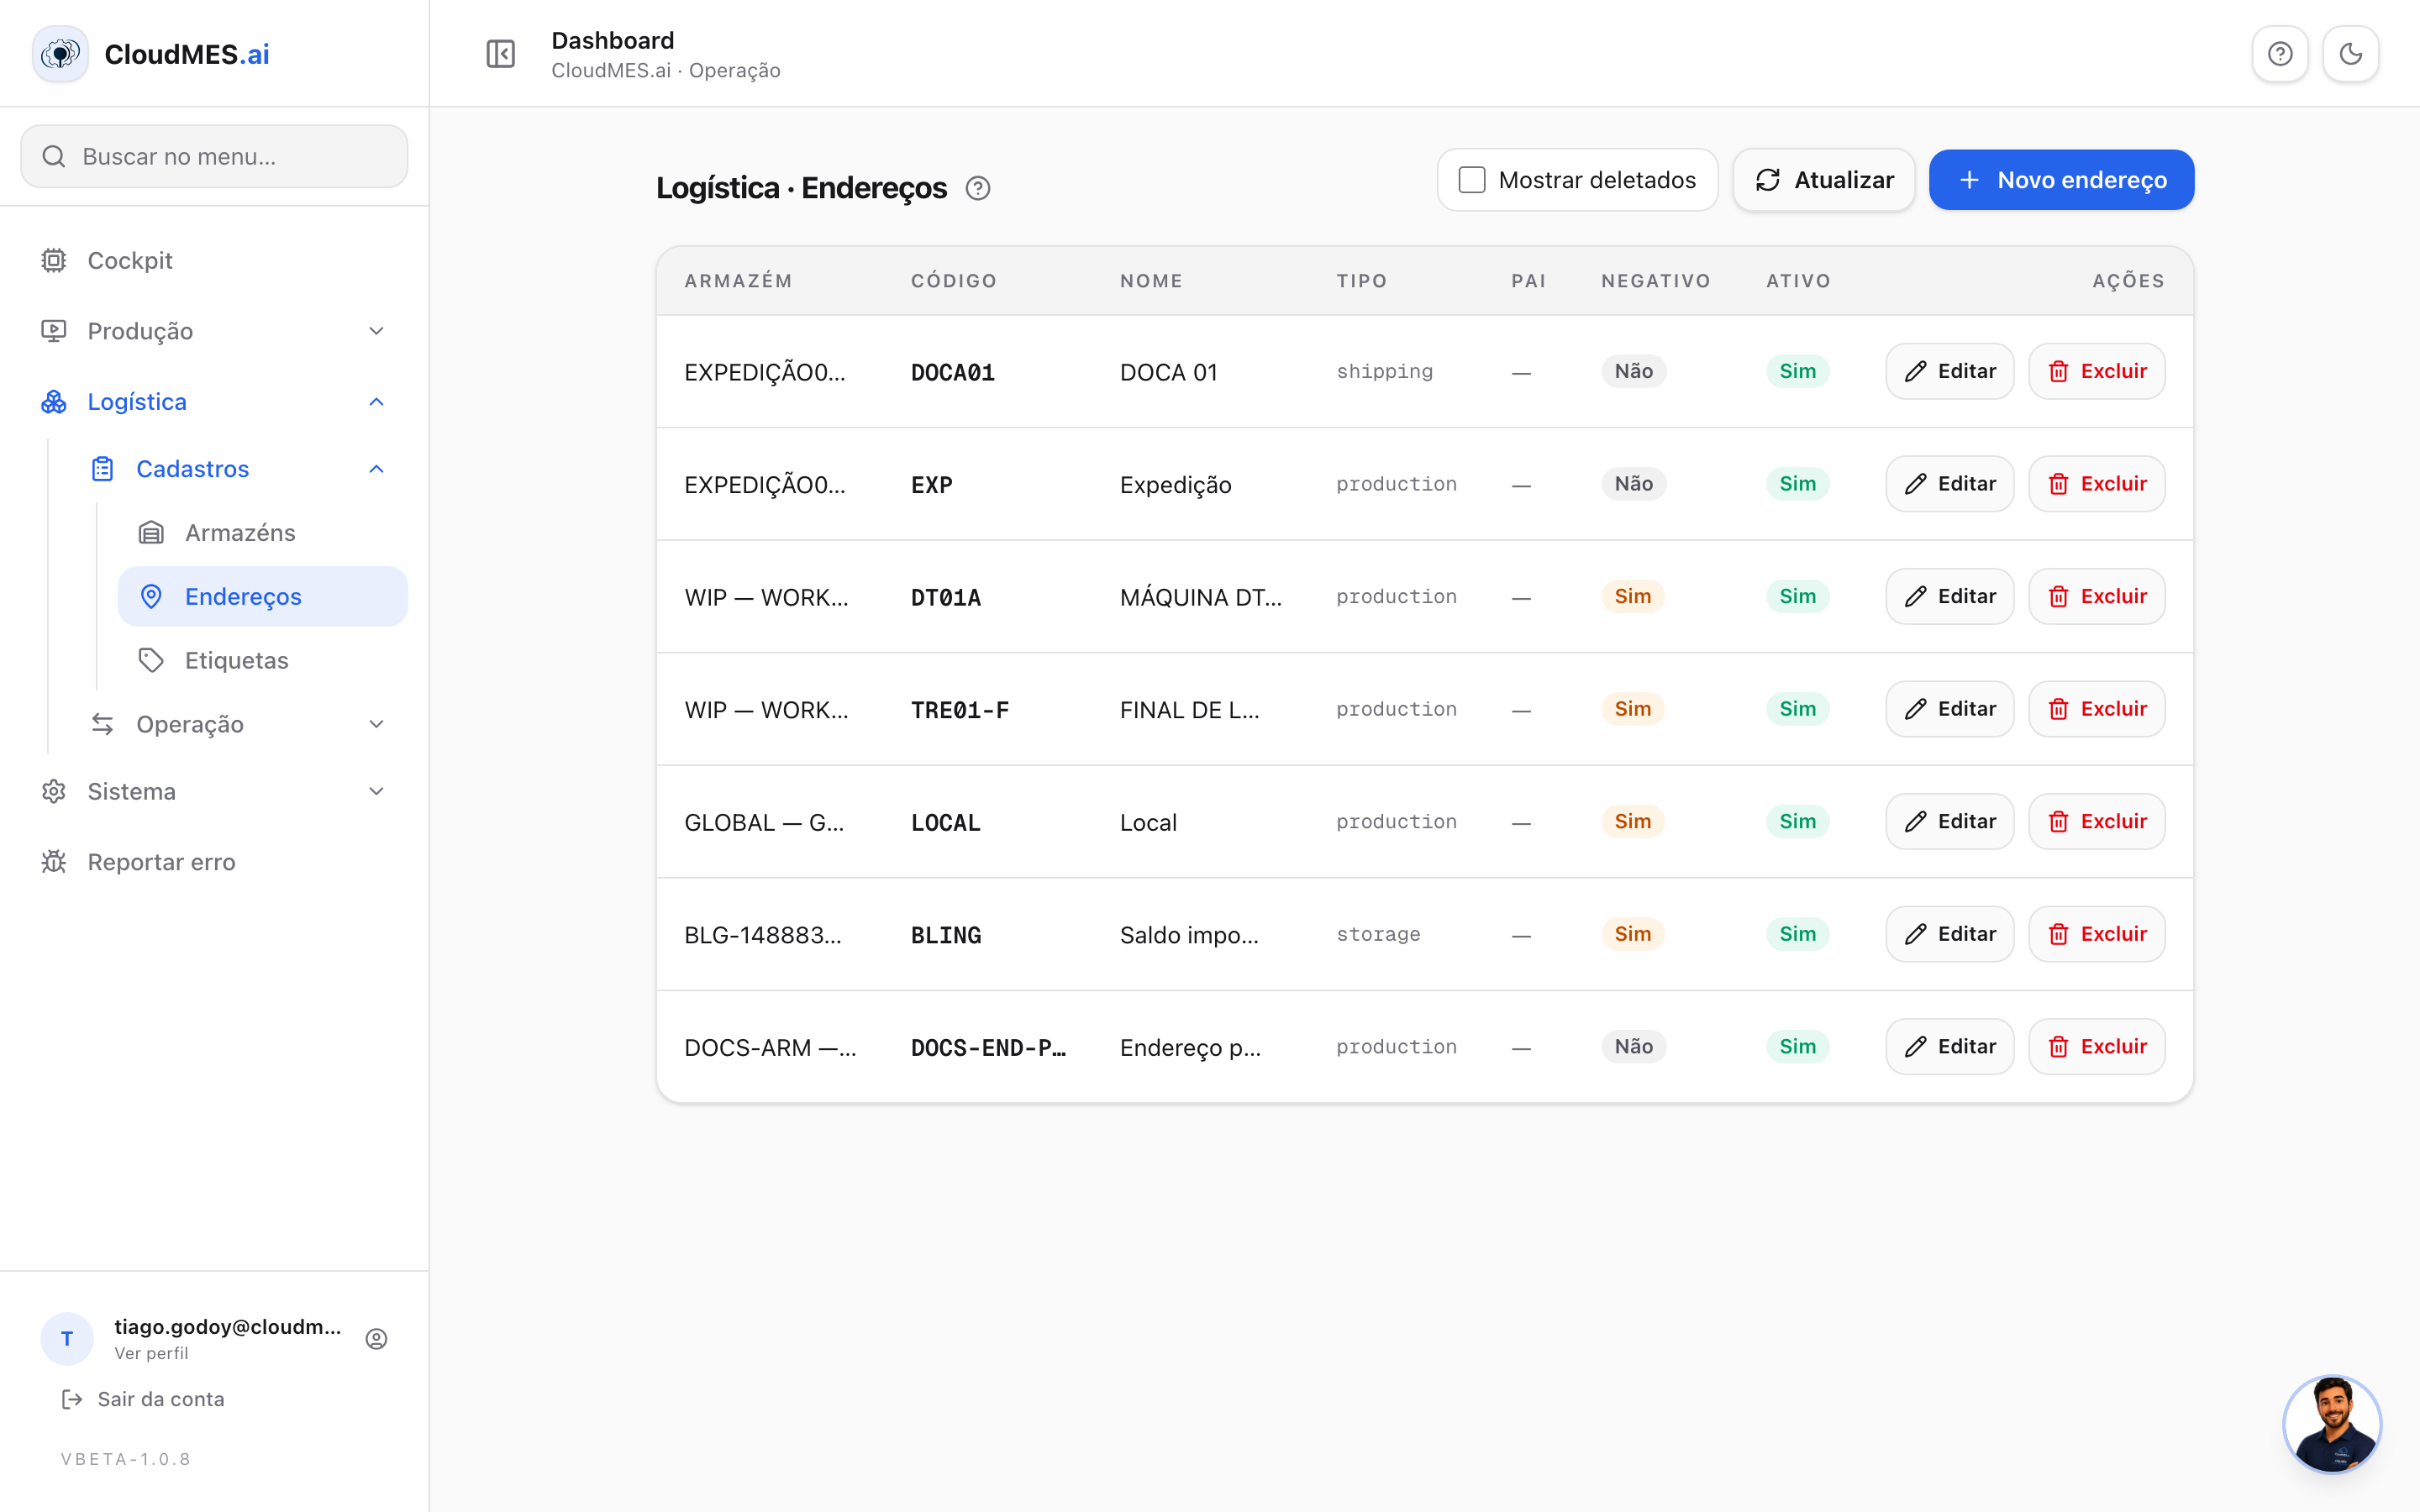
Task: Click the ARMAZÉM column header
Action: tap(738, 281)
